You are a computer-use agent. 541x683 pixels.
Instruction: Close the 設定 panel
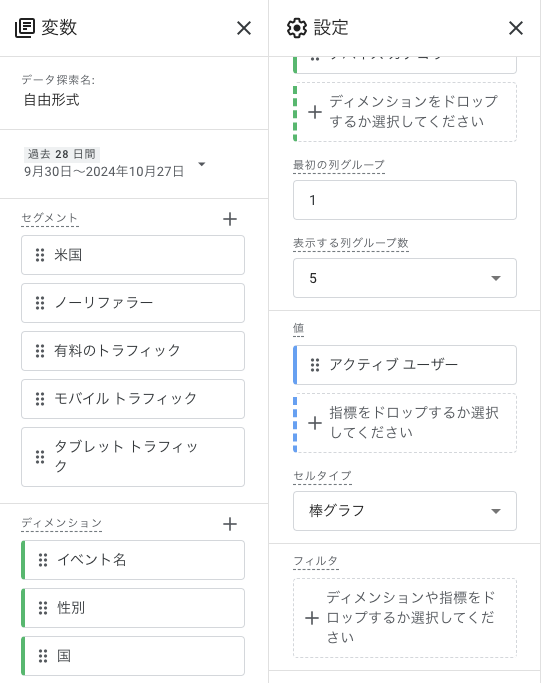tap(516, 28)
